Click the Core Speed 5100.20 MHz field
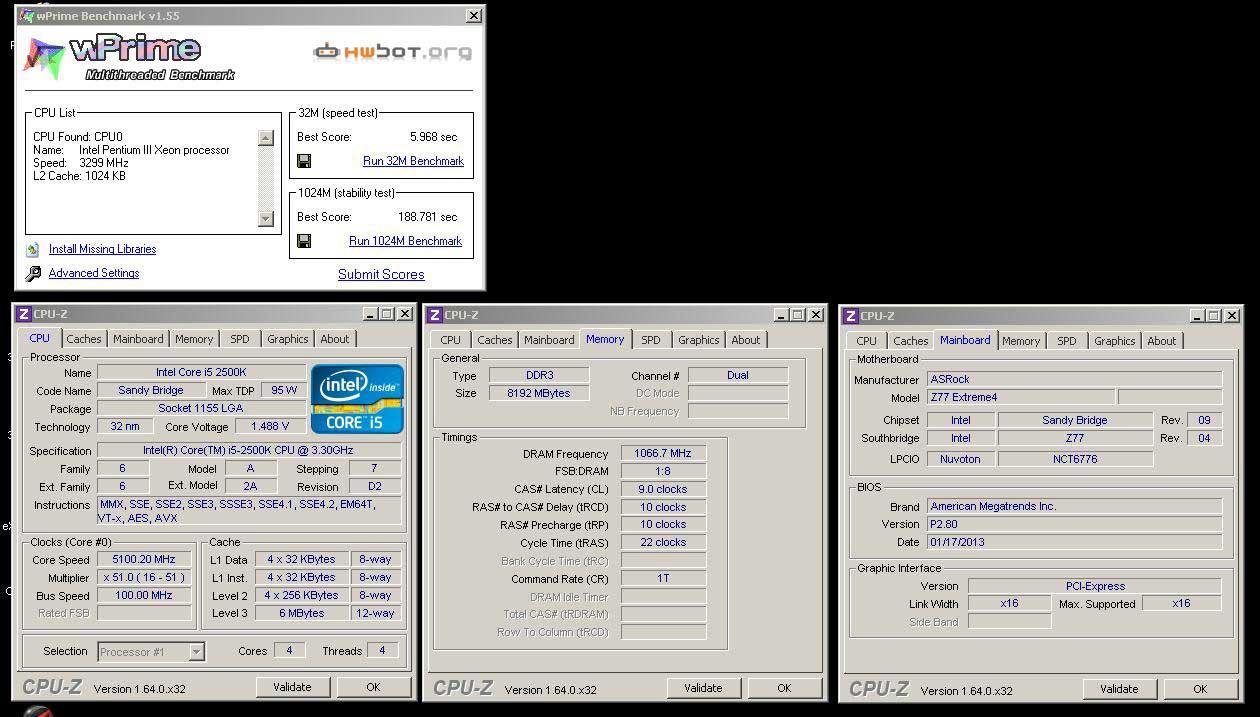This screenshot has width=1260, height=717. click(144, 560)
